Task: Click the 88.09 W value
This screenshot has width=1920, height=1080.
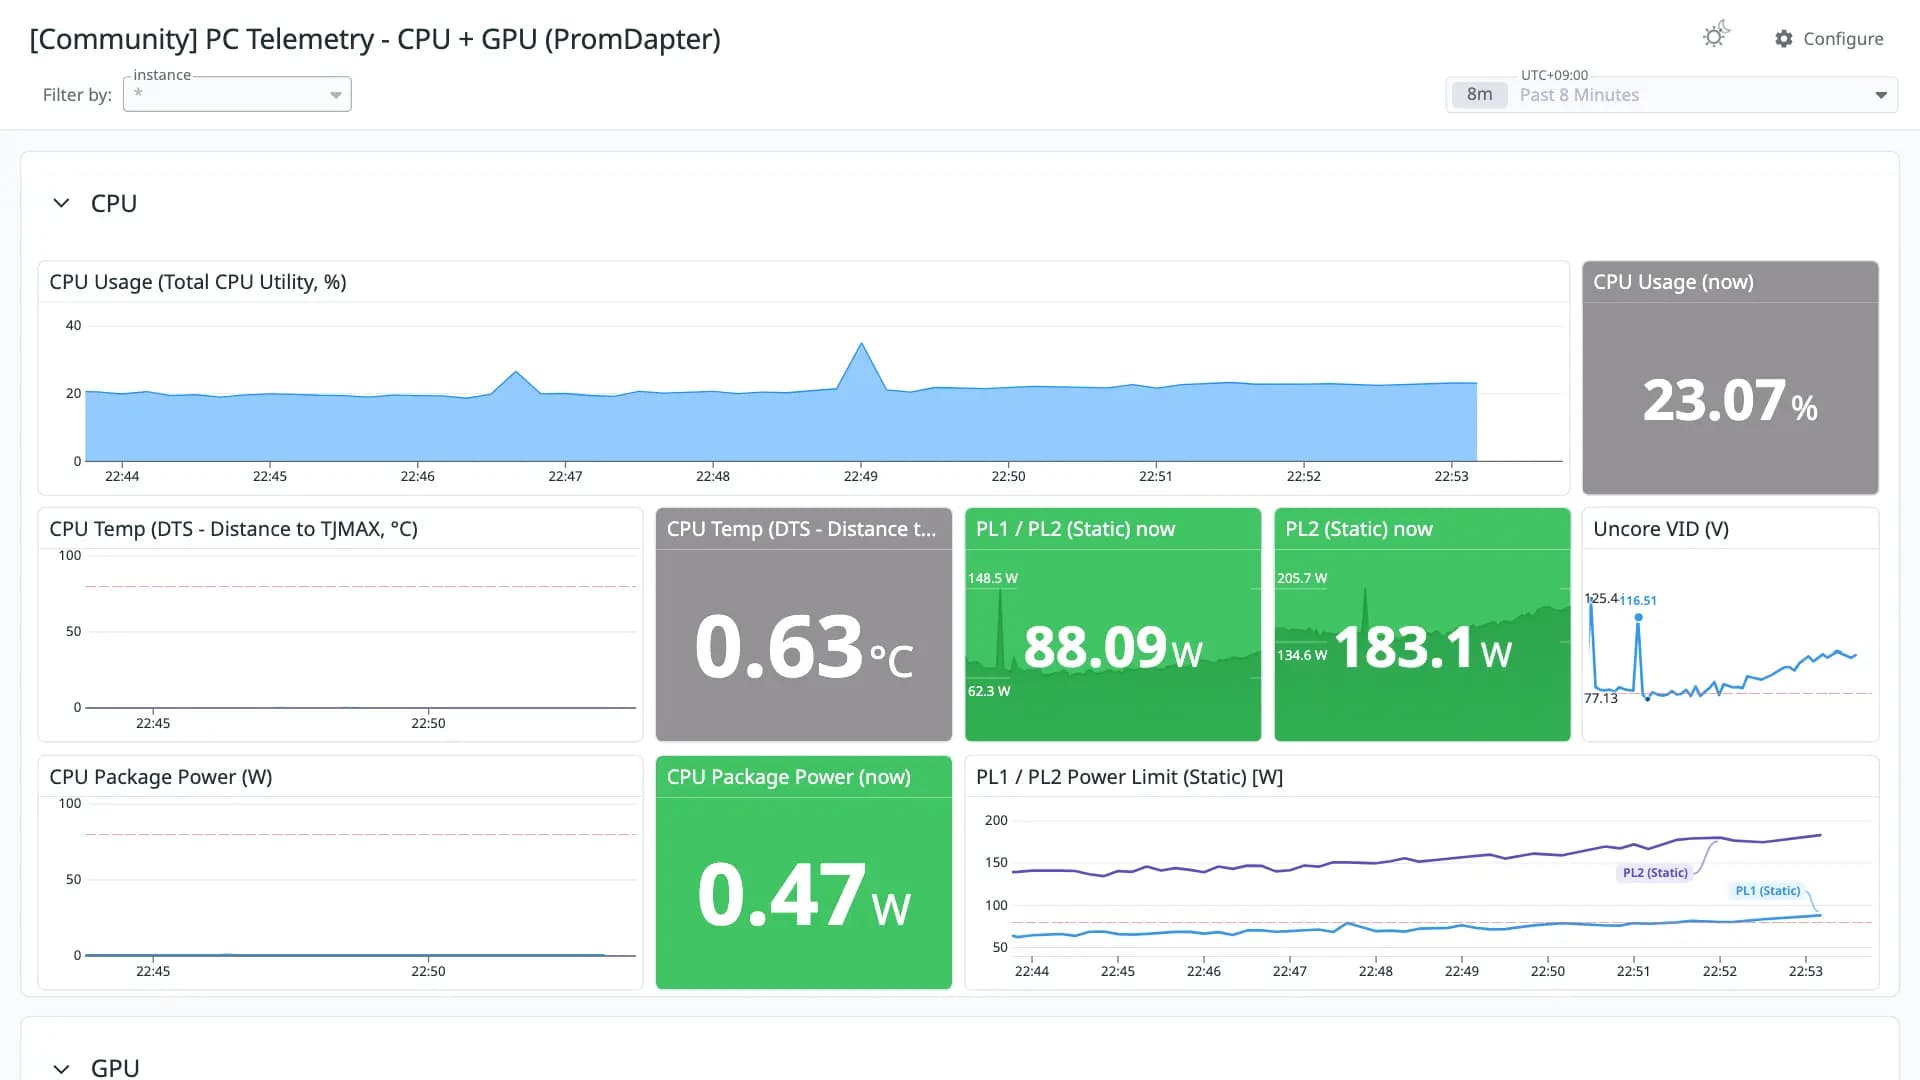Action: point(1113,647)
